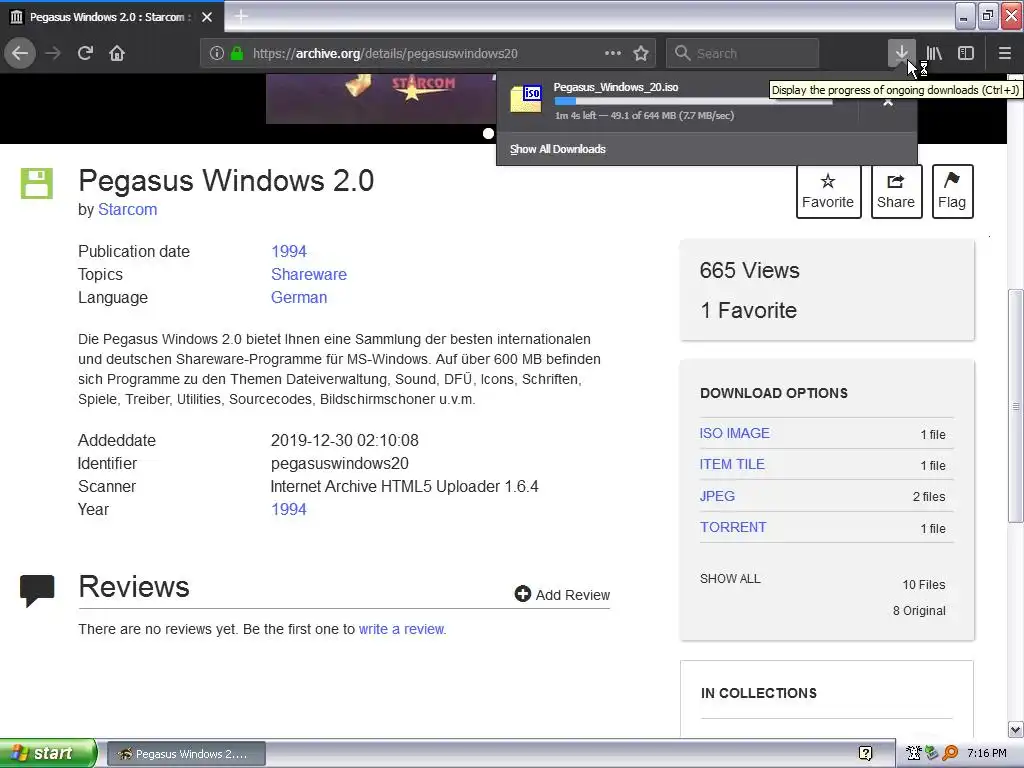Open a new tab with plus button
Screen dimensions: 1024x768
(x=241, y=16)
